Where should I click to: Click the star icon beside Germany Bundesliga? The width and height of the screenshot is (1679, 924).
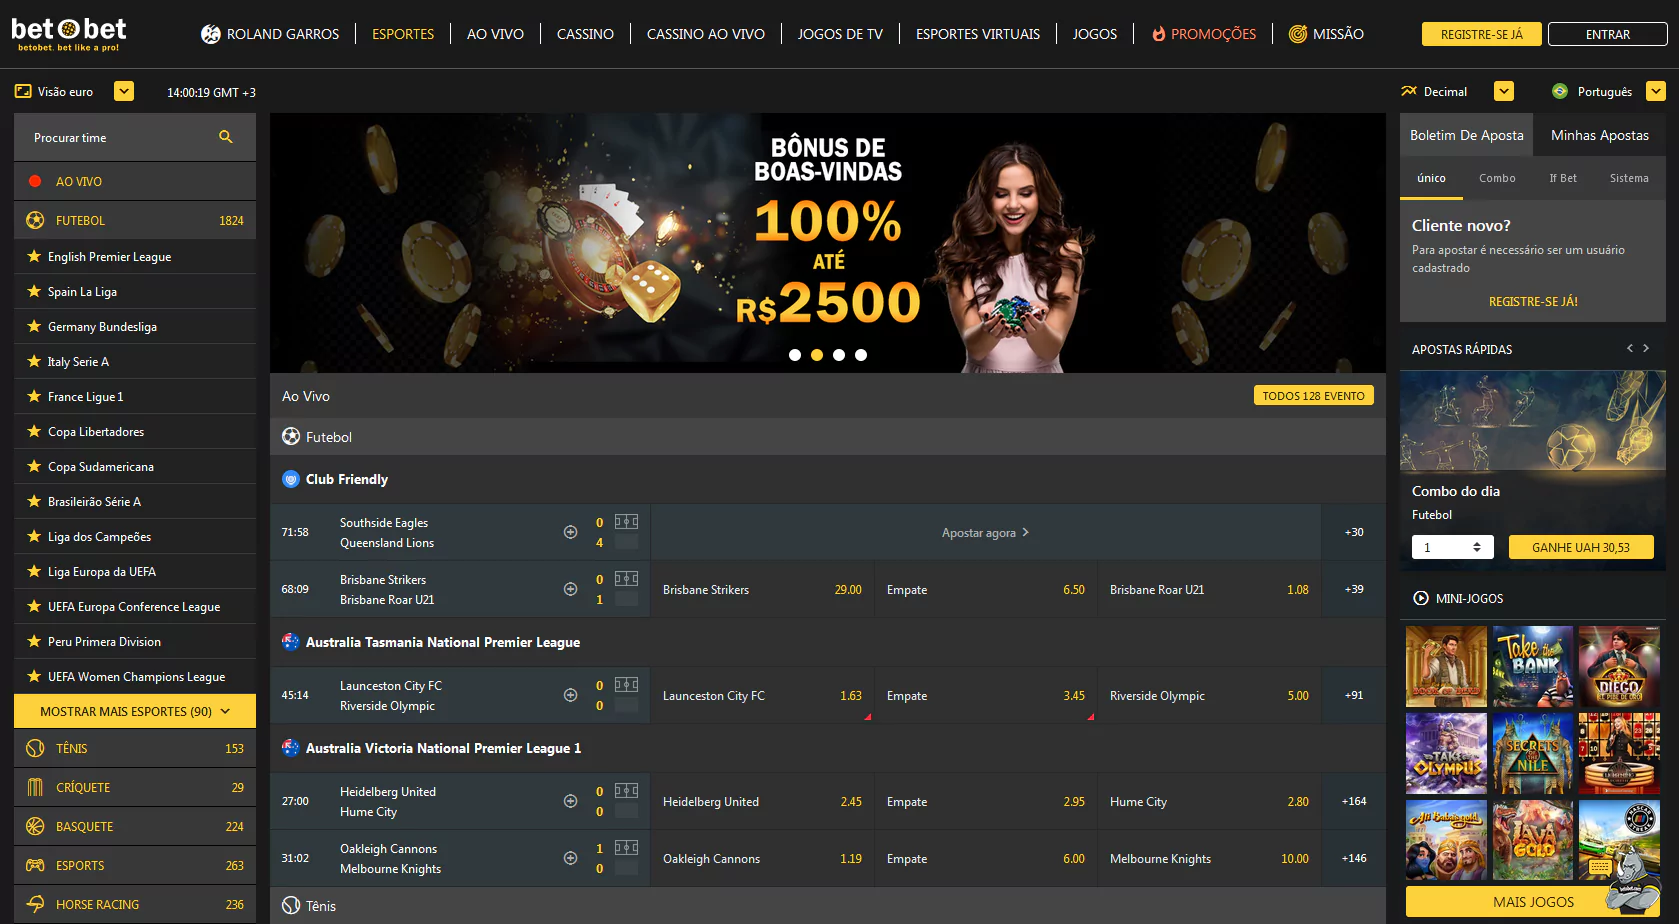[x=34, y=326]
